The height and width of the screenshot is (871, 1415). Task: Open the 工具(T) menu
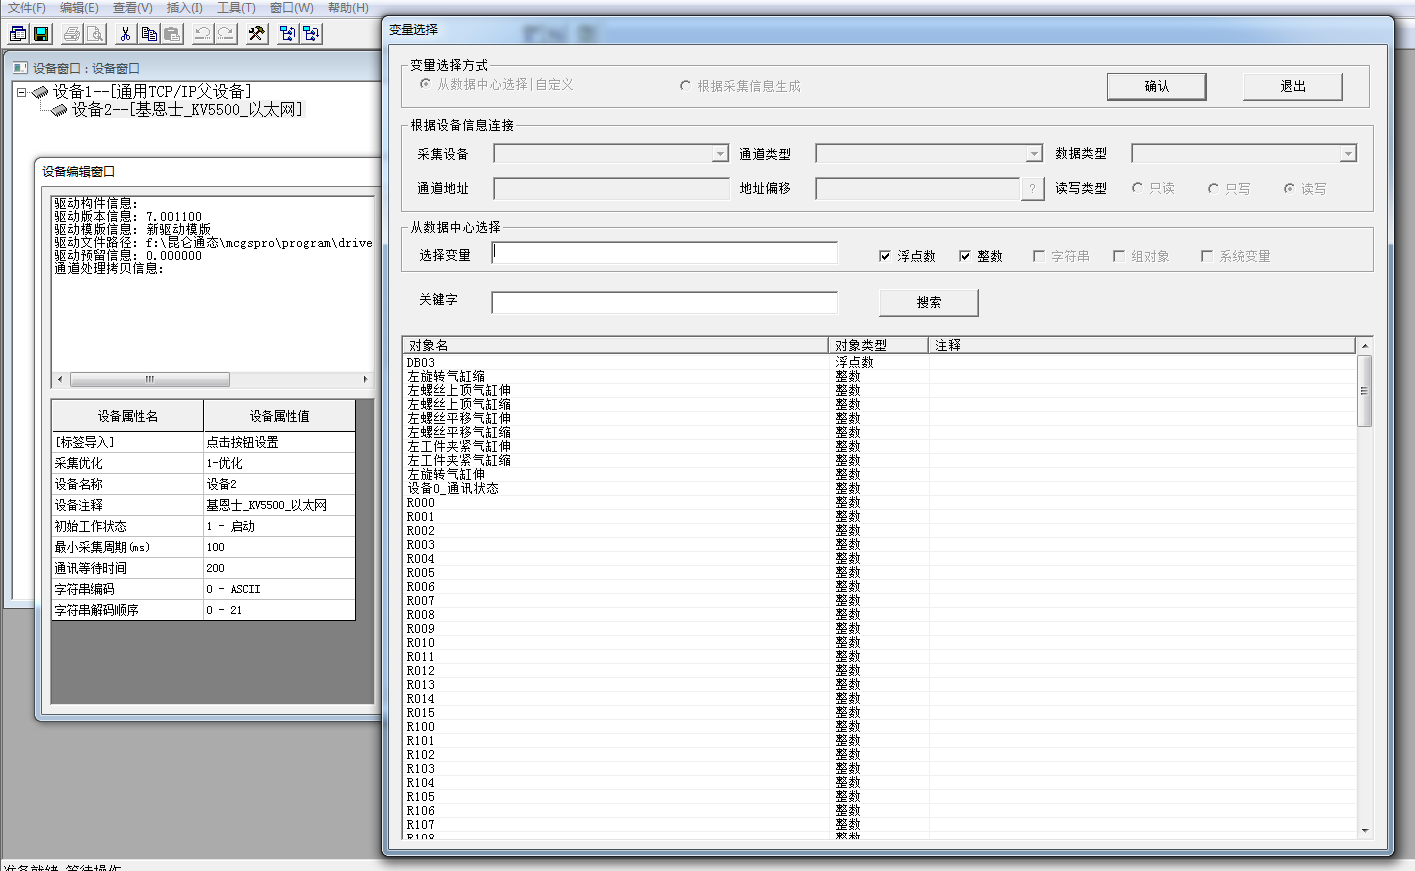point(236,8)
